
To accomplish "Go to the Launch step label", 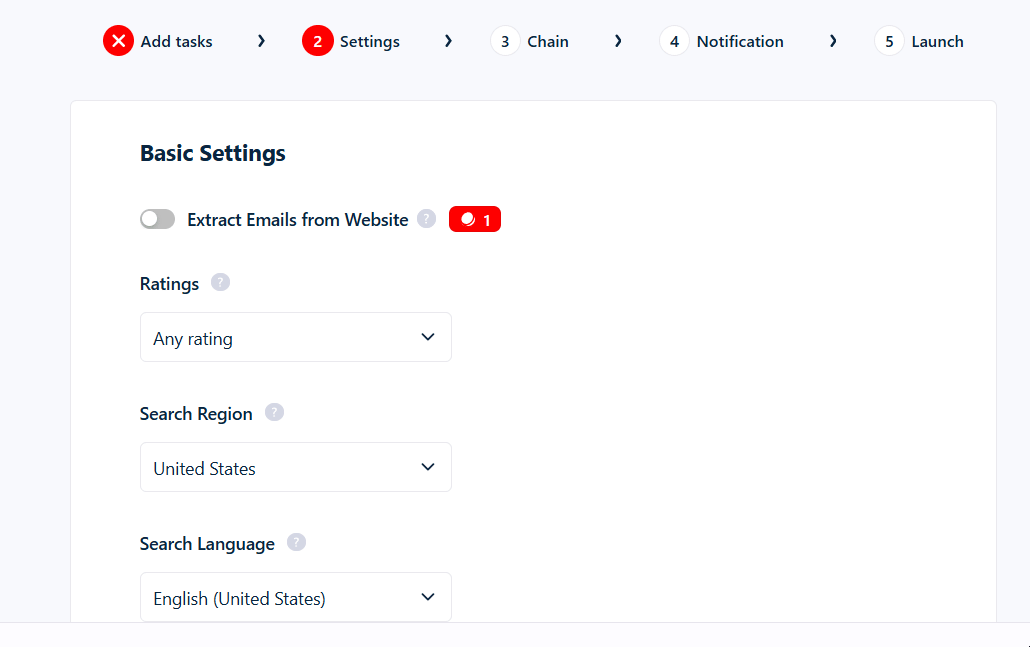I will tap(937, 41).
